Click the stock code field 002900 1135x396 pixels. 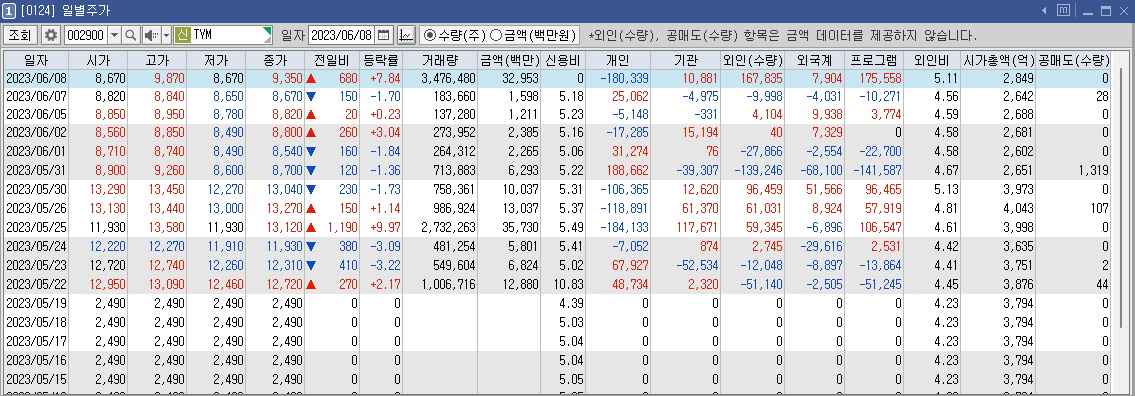(85, 35)
